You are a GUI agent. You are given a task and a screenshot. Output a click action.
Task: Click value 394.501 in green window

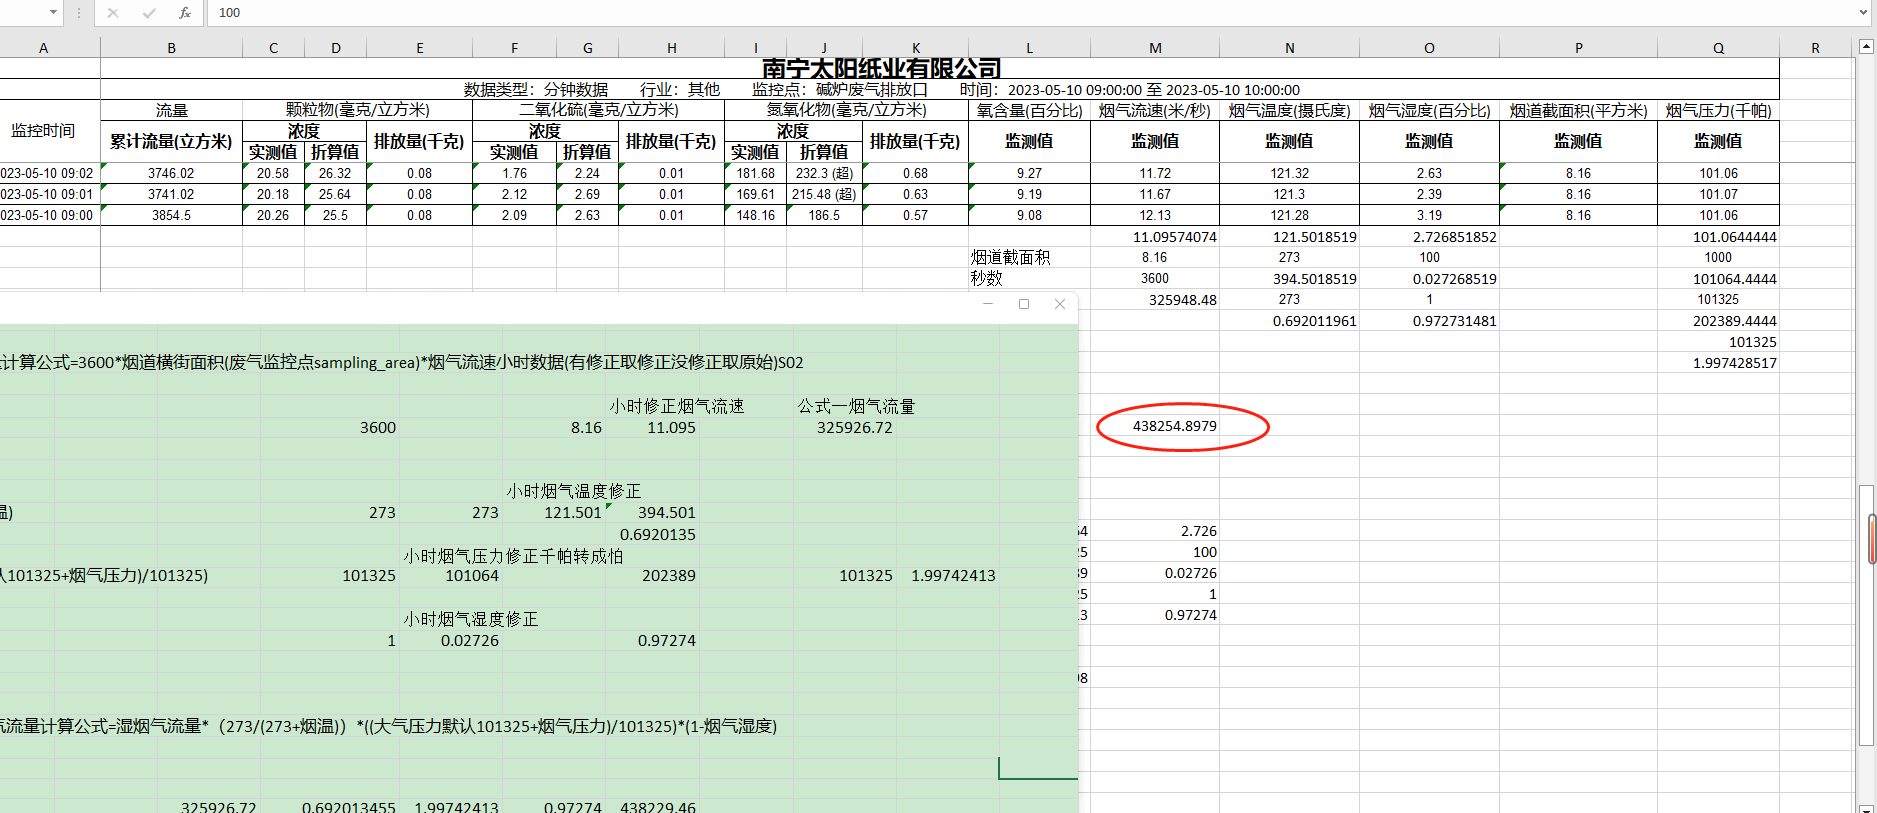[x=666, y=512]
